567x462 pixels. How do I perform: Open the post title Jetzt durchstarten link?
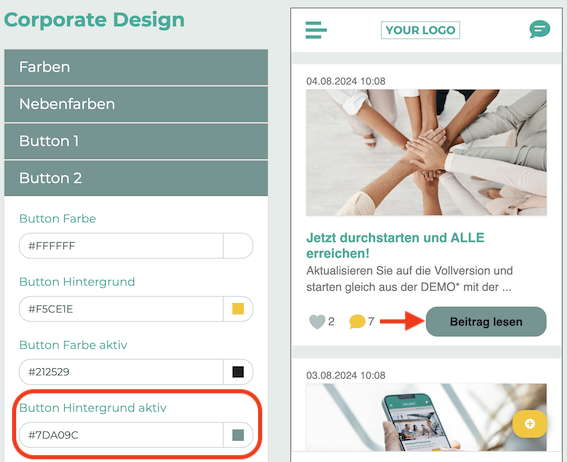[x=395, y=245]
